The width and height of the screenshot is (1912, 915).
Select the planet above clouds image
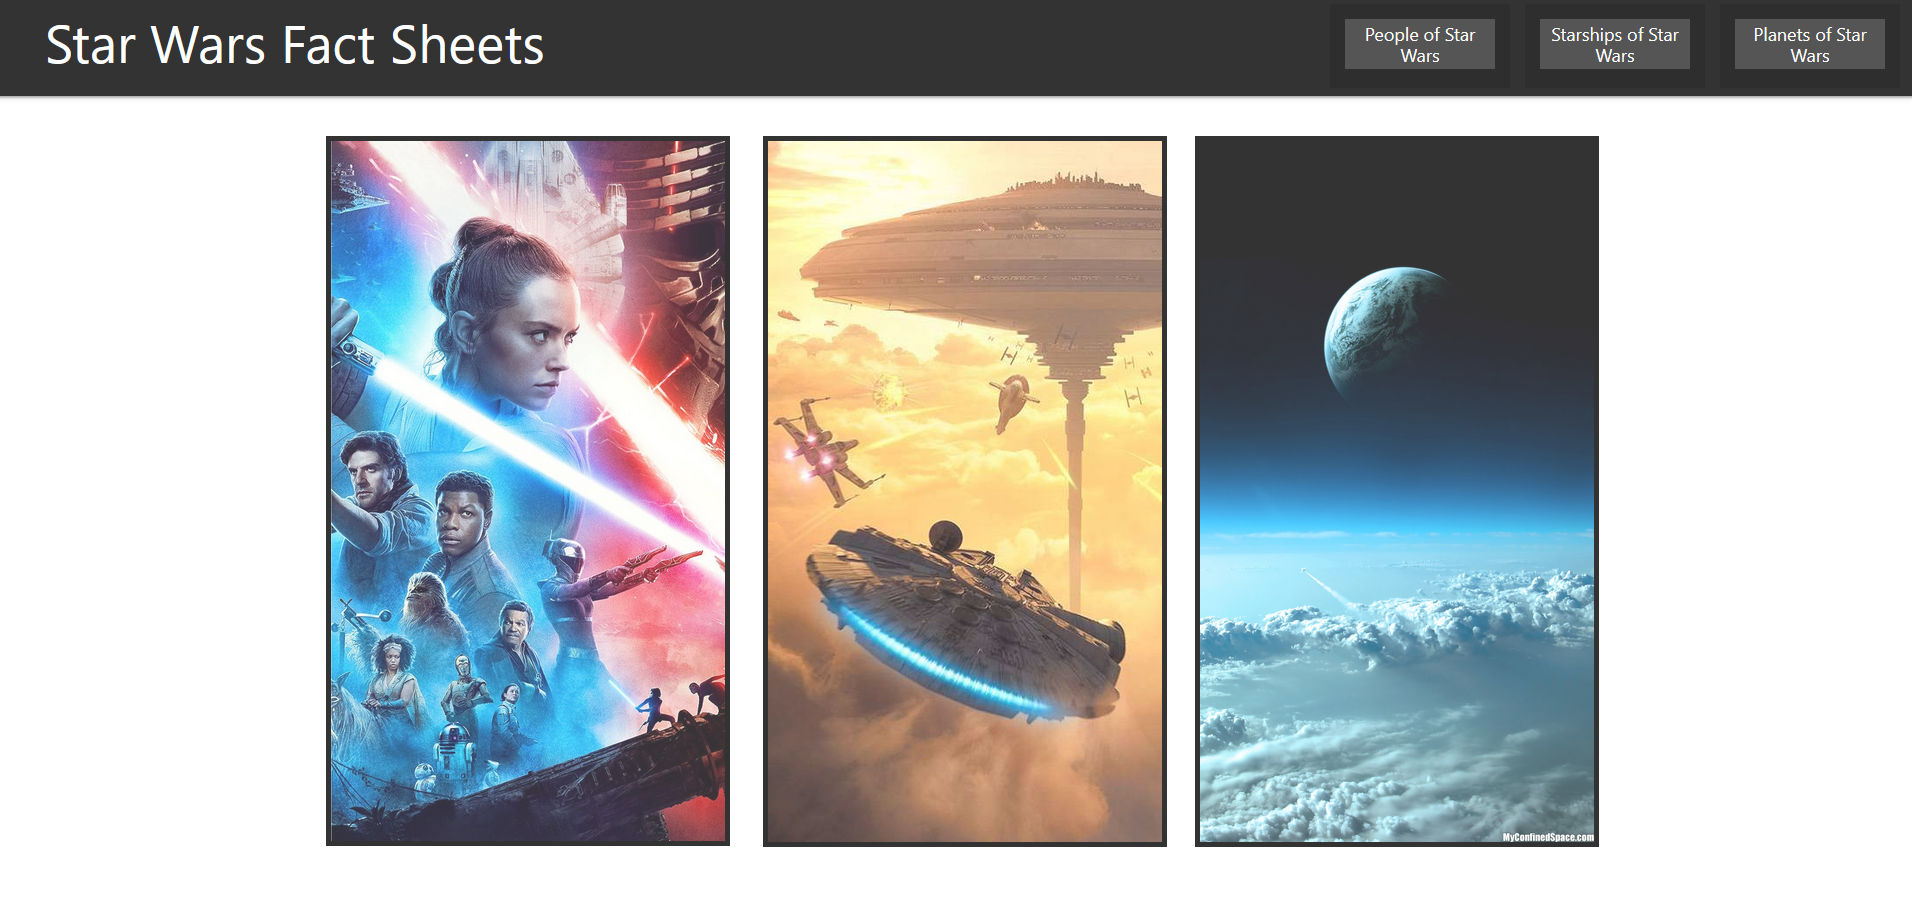tap(1397, 491)
